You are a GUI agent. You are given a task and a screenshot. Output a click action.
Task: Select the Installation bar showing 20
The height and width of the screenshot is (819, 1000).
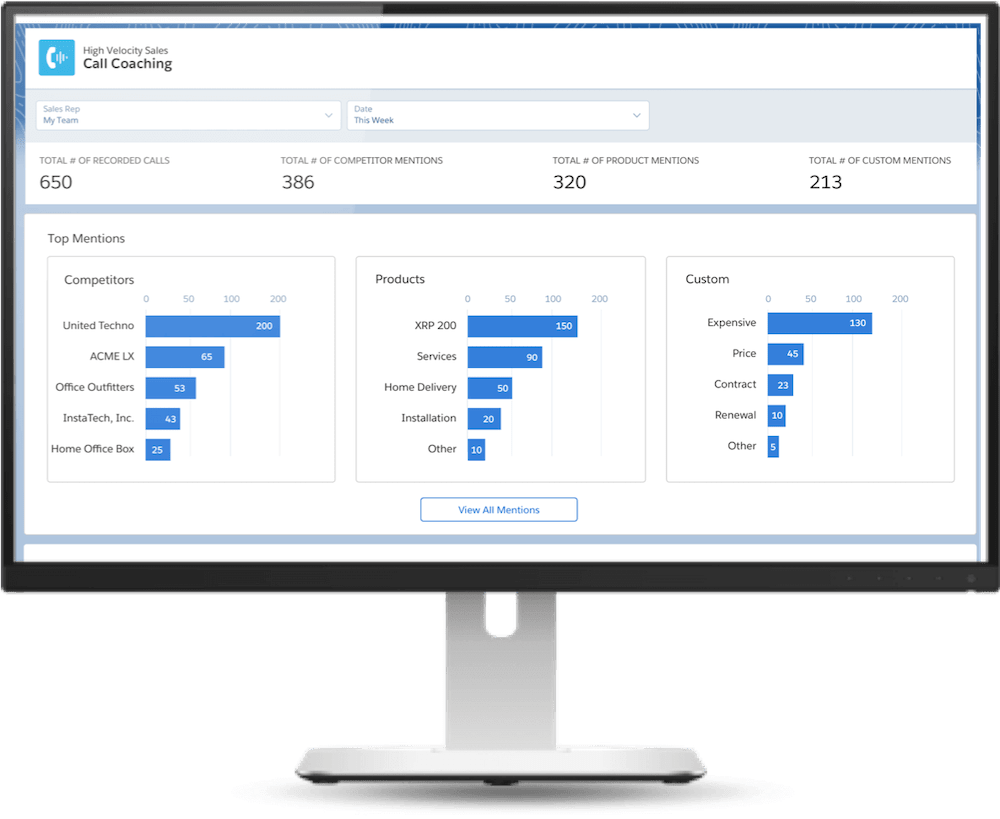pyautogui.click(x=484, y=418)
